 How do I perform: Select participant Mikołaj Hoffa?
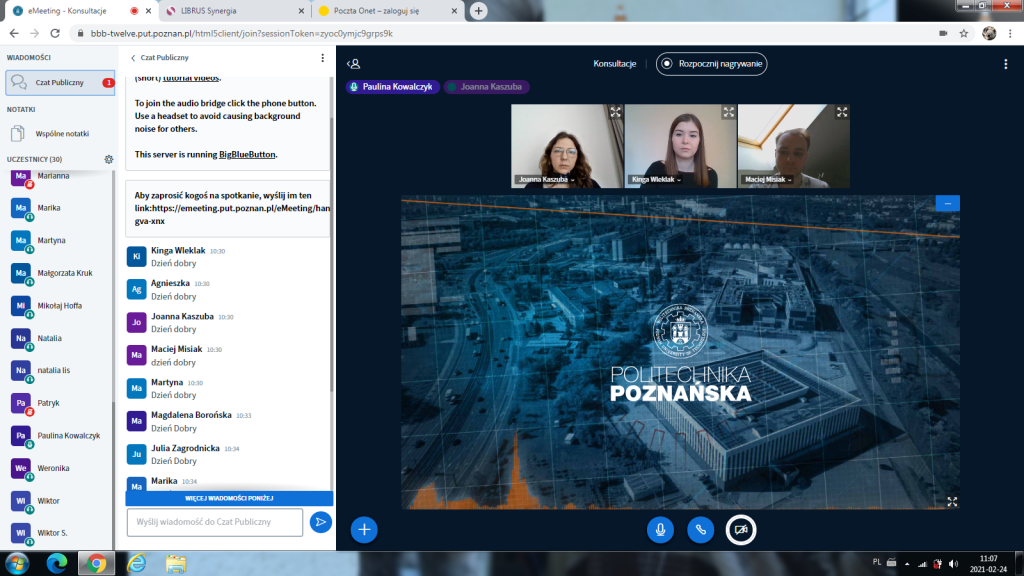(59, 306)
